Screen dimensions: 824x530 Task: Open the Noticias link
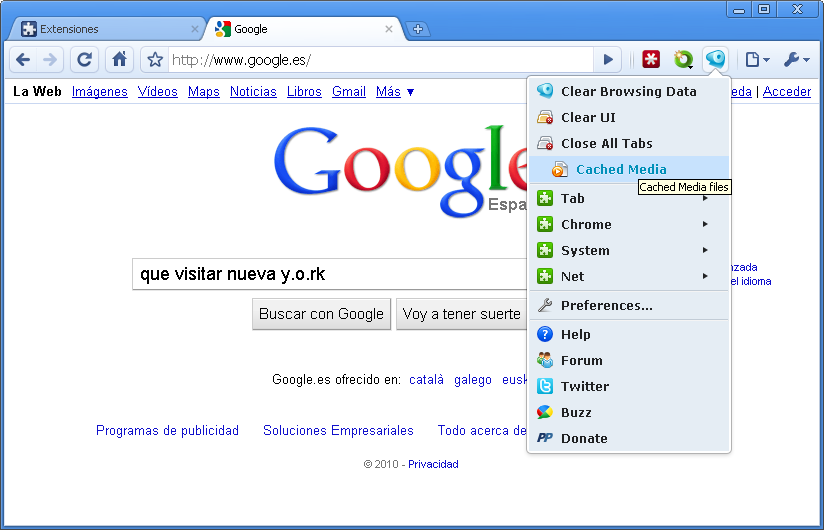click(253, 91)
